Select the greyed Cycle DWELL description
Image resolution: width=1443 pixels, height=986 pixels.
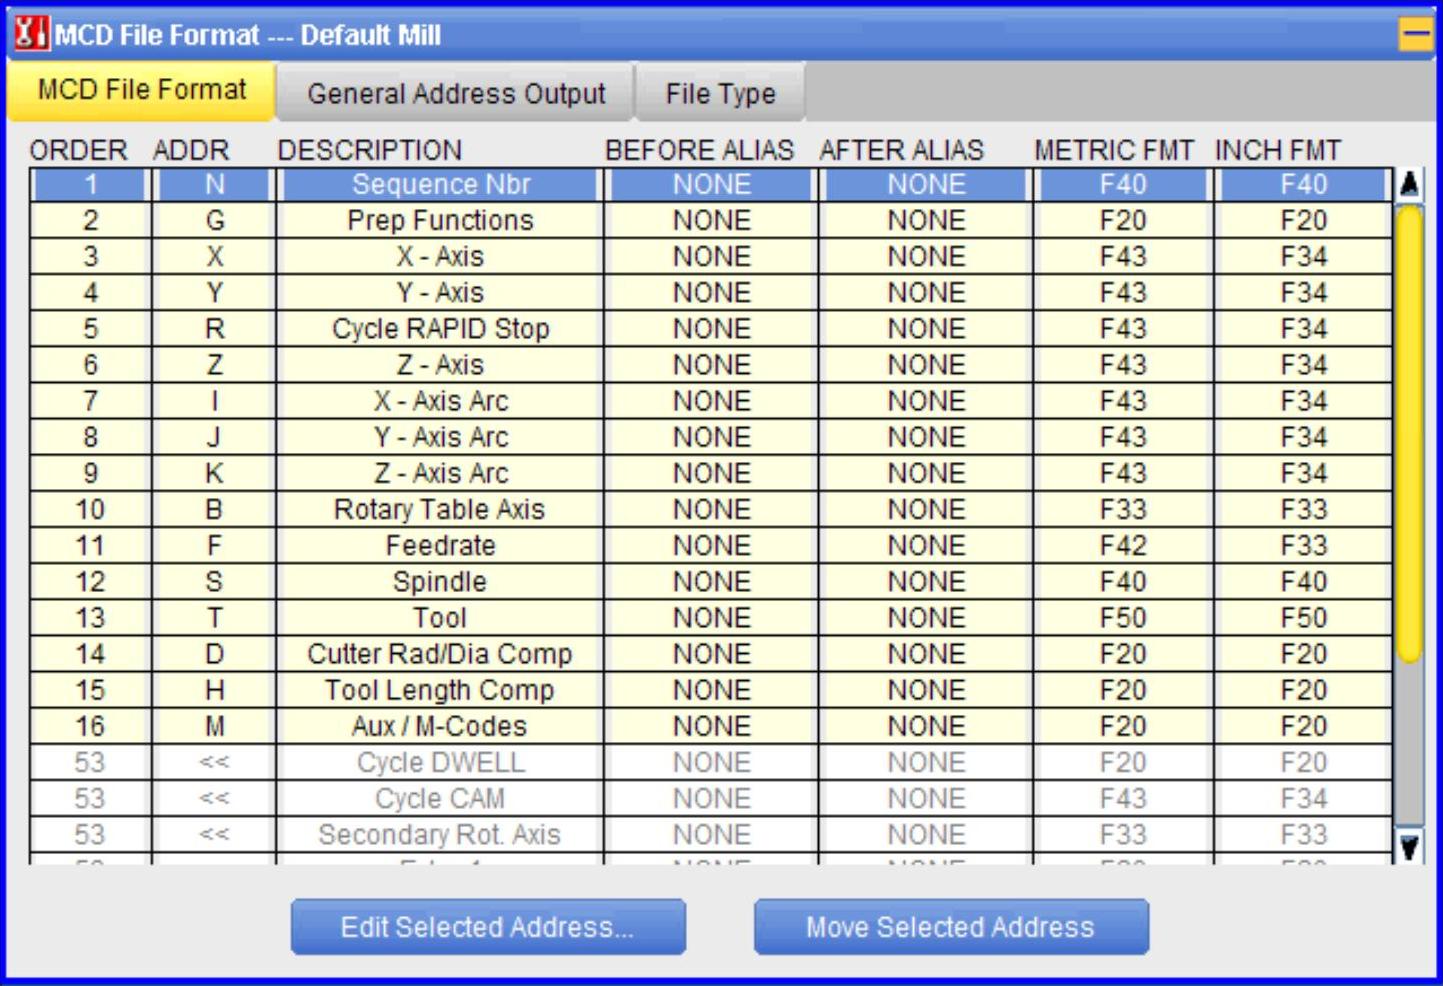point(440,762)
